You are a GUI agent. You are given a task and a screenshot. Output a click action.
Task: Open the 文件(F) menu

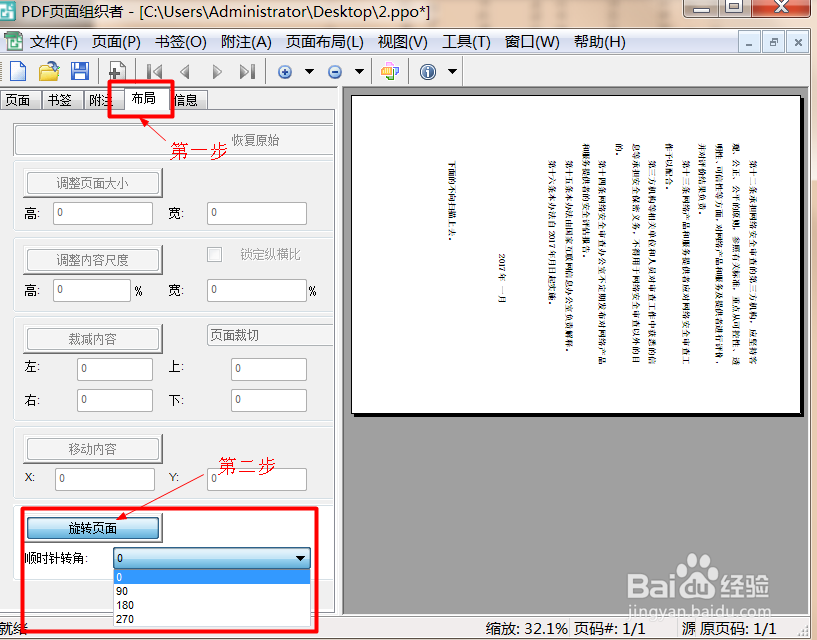point(54,42)
